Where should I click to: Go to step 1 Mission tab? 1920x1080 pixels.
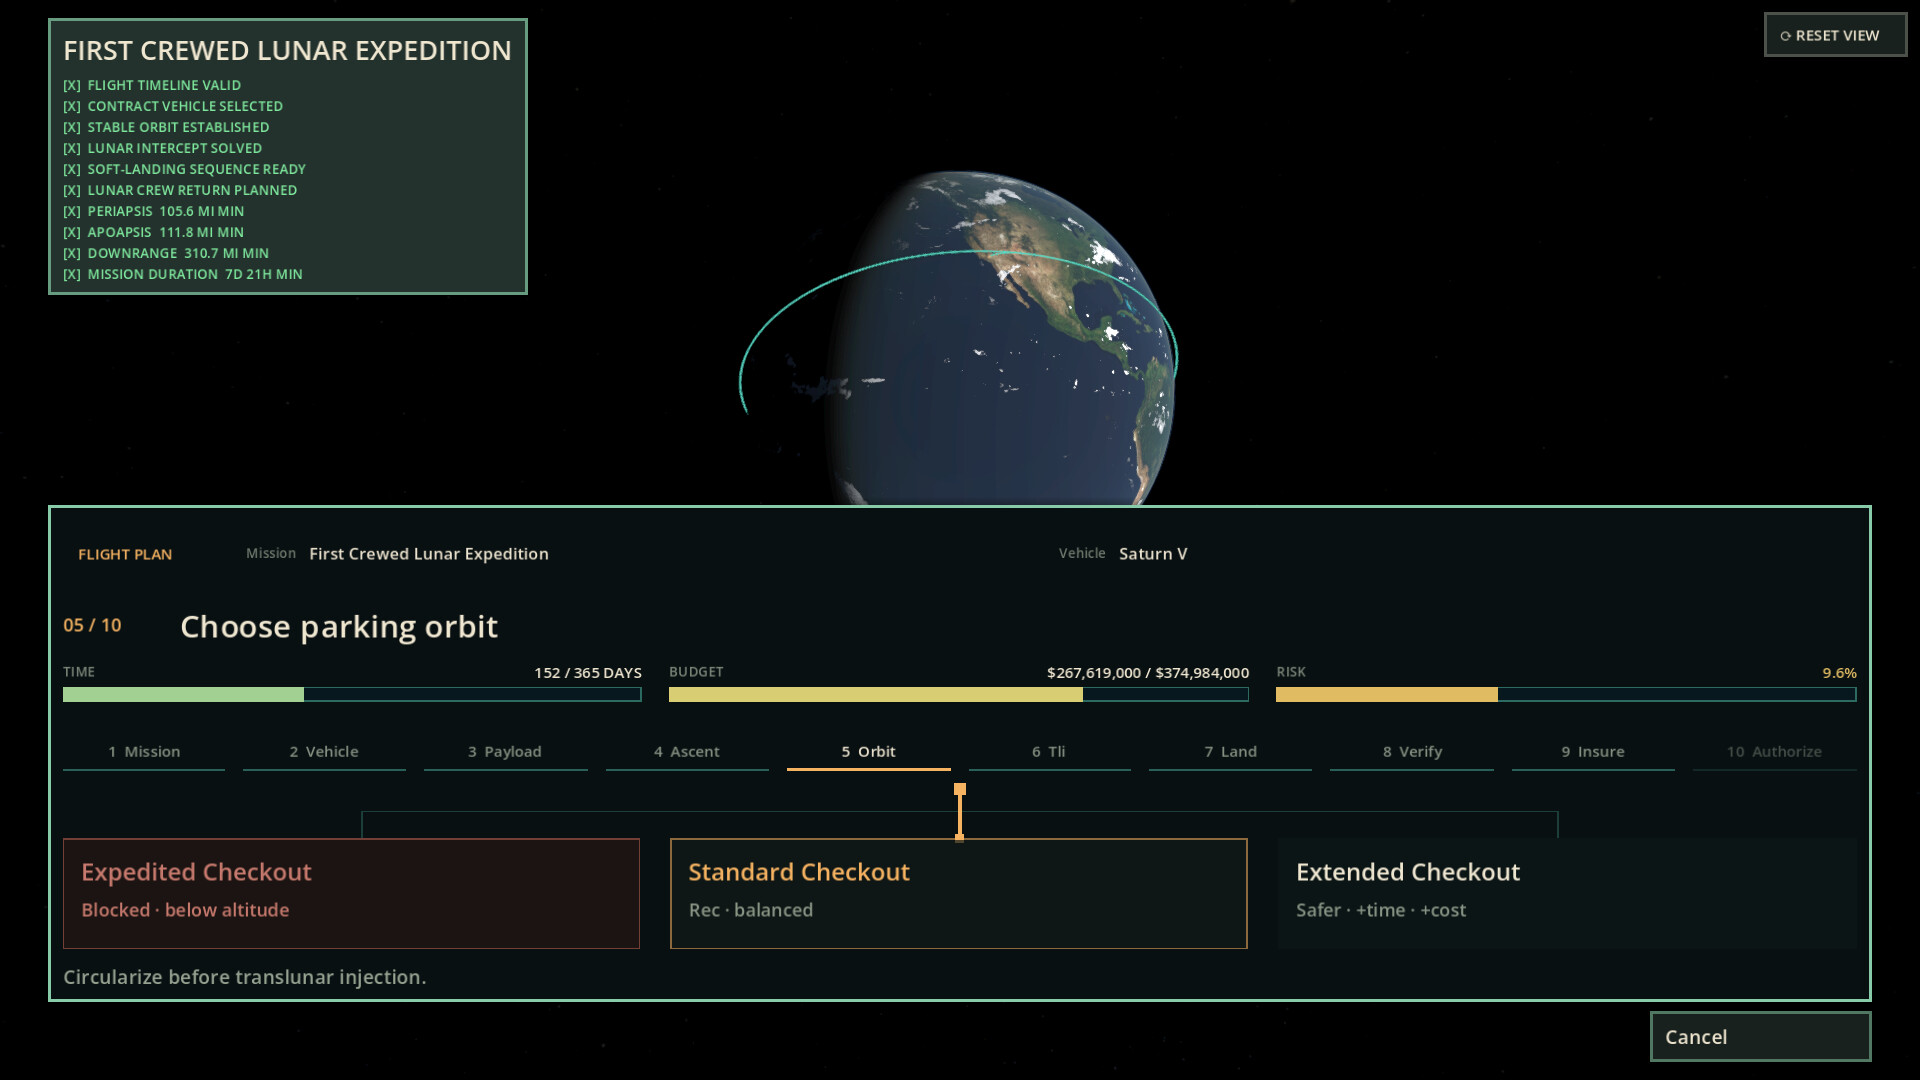click(144, 752)
